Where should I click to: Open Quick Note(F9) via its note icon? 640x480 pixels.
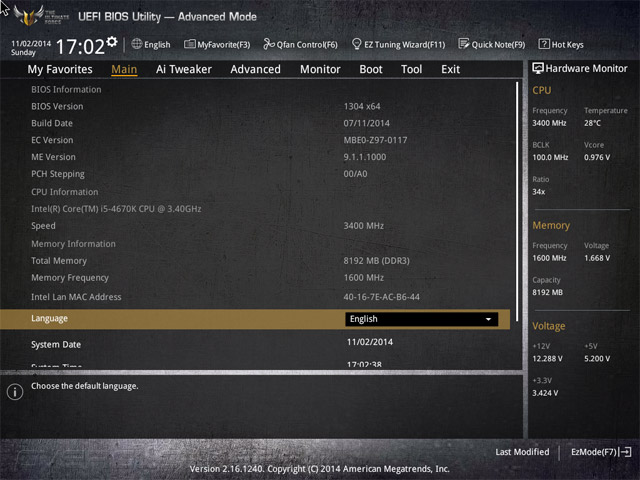(464, 44)
